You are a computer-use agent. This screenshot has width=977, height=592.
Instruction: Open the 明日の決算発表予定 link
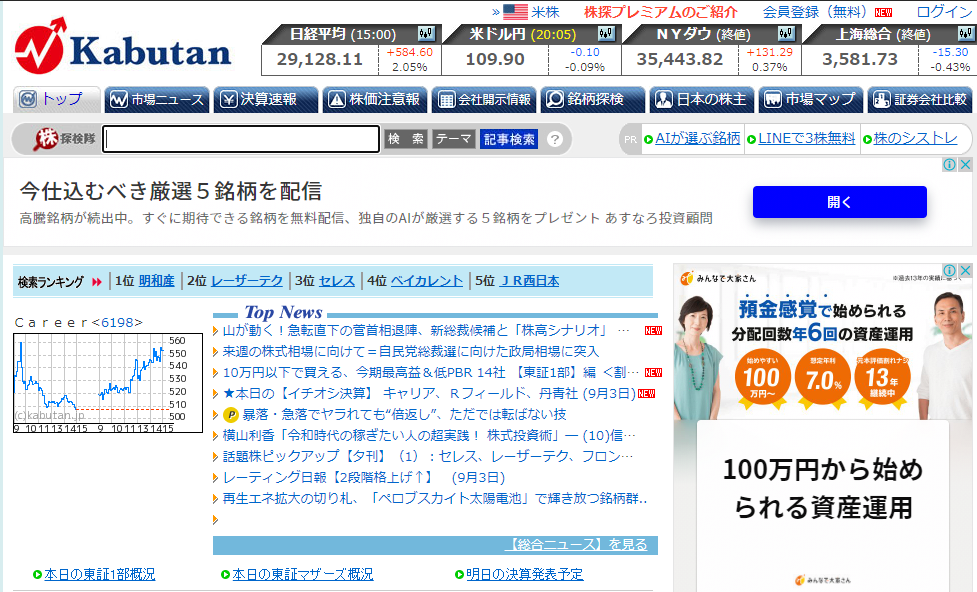point(525,574)
